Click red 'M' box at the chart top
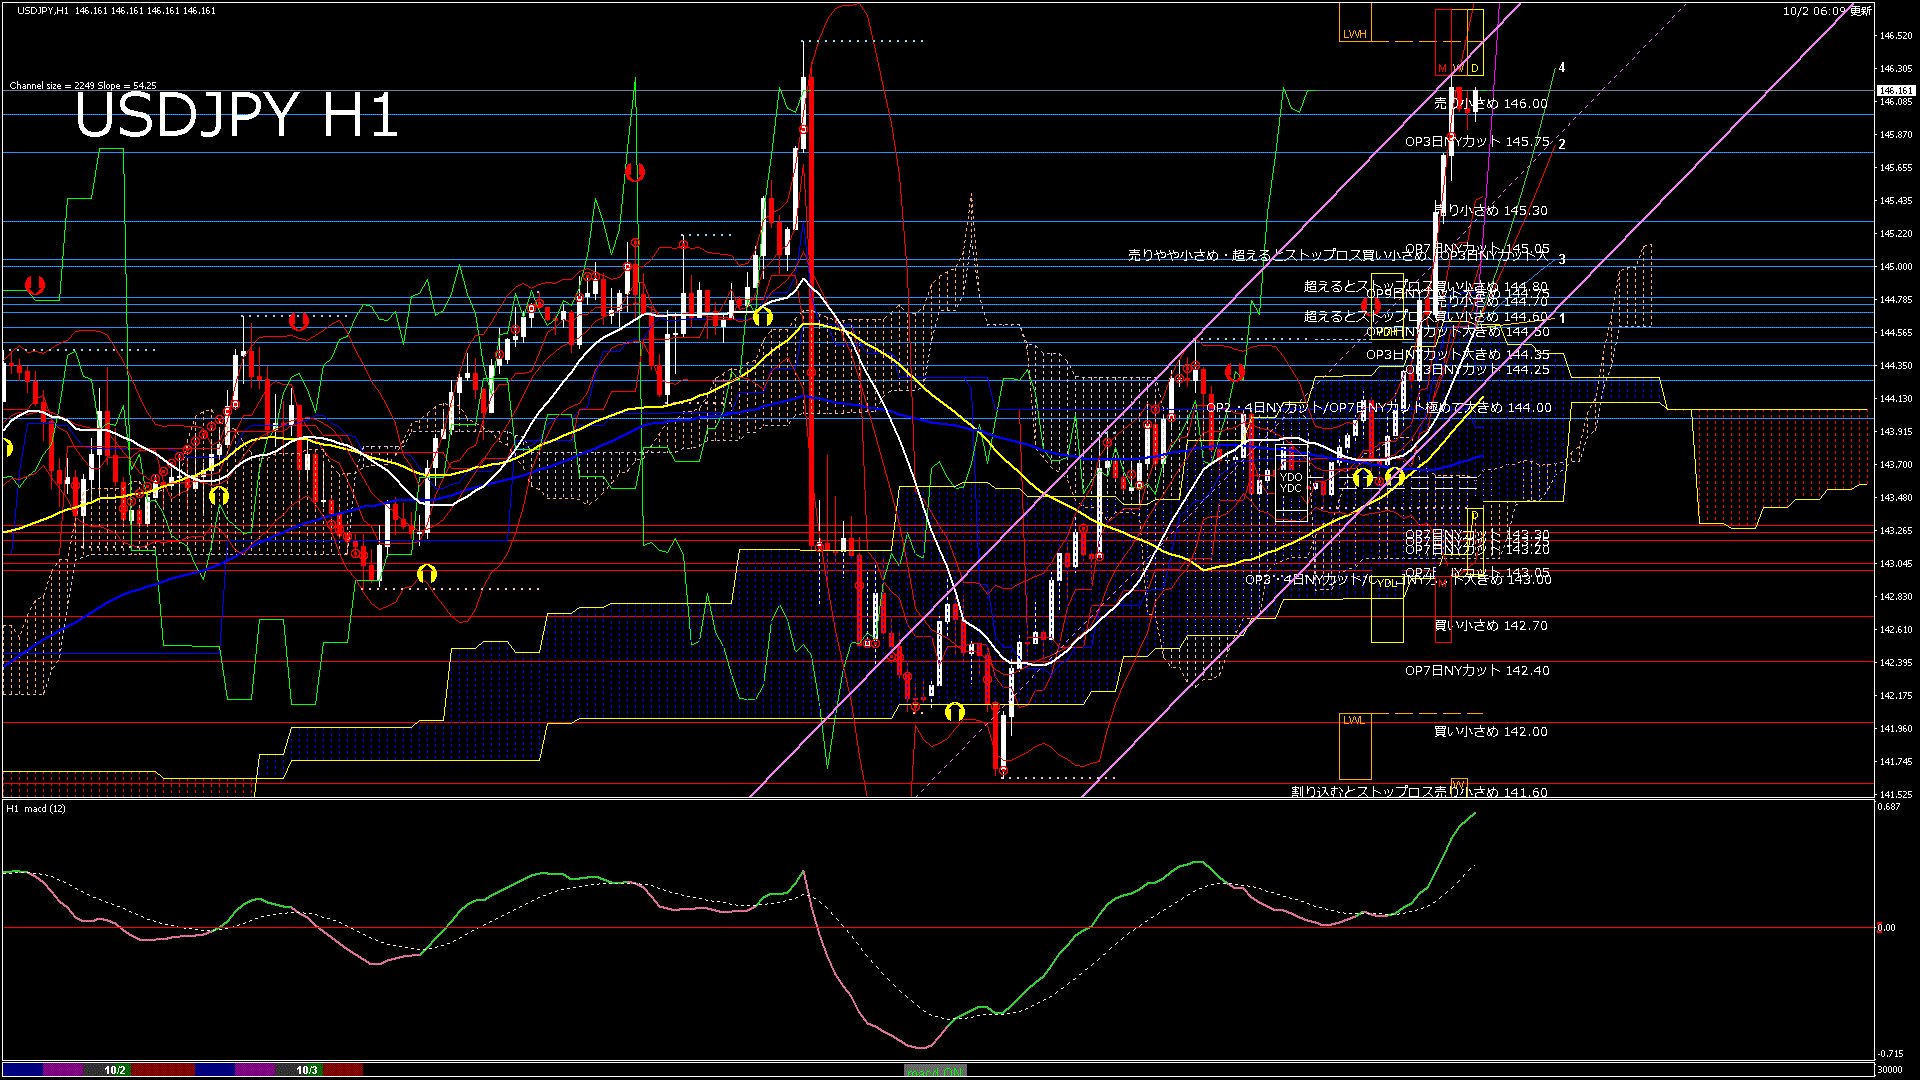 1442,68
